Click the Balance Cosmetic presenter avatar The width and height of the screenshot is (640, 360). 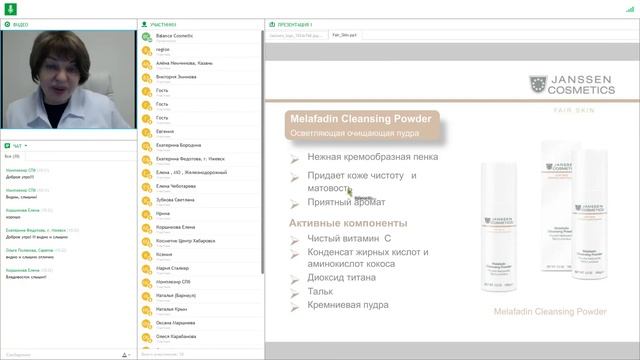[x=147, y=37]
